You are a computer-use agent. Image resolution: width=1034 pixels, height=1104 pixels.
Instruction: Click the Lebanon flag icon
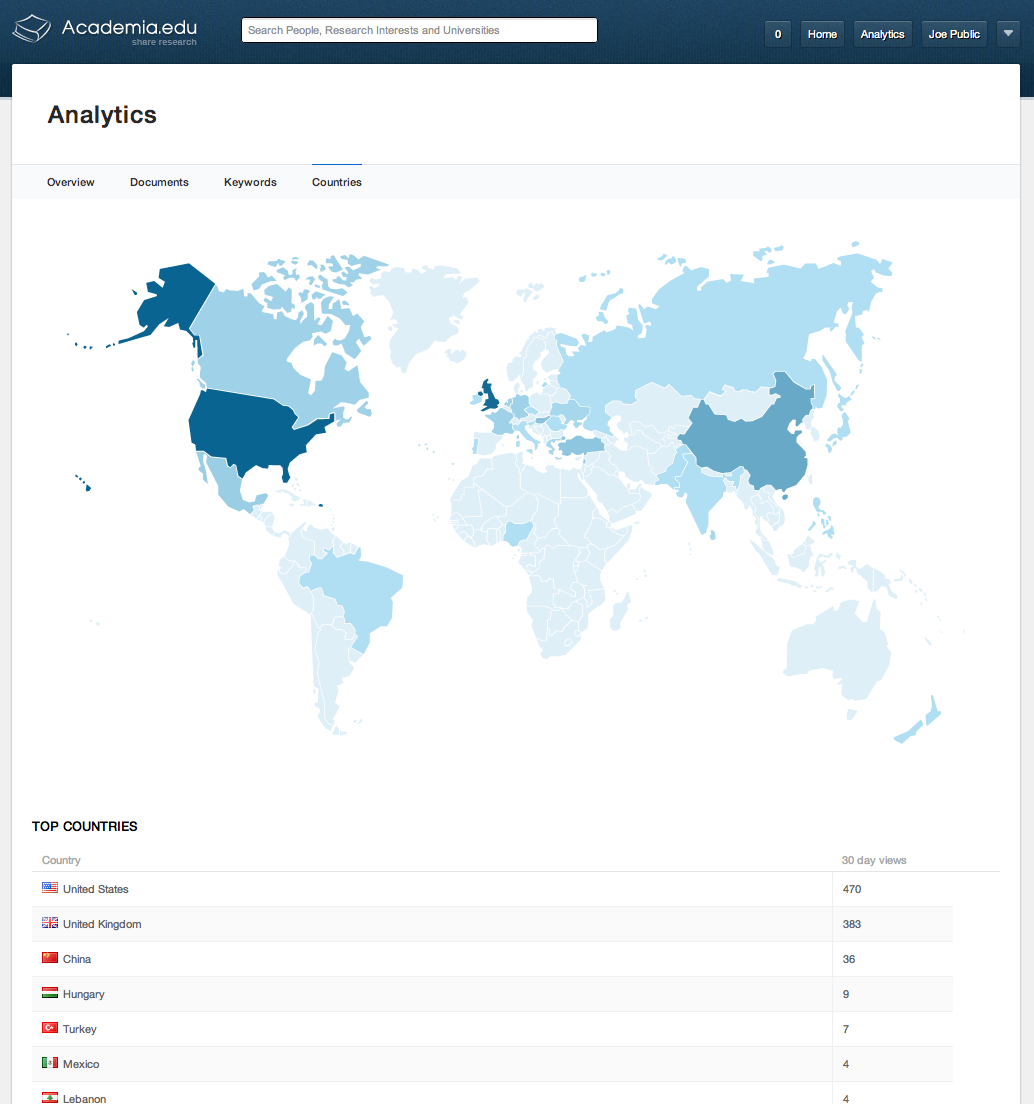[50, 1097]
